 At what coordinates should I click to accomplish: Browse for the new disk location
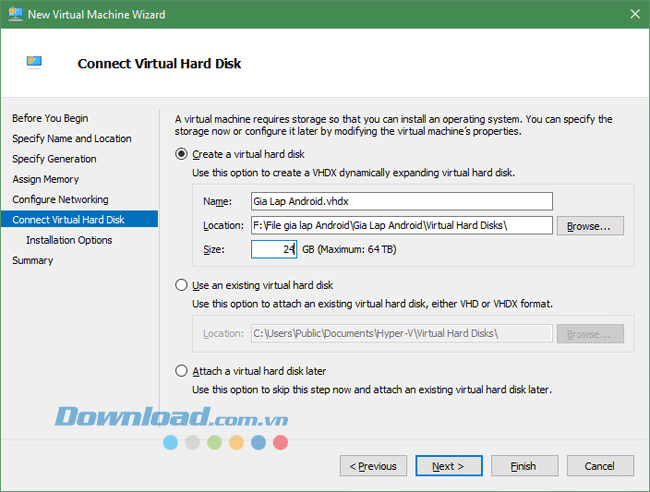click(x=590, y=226)
